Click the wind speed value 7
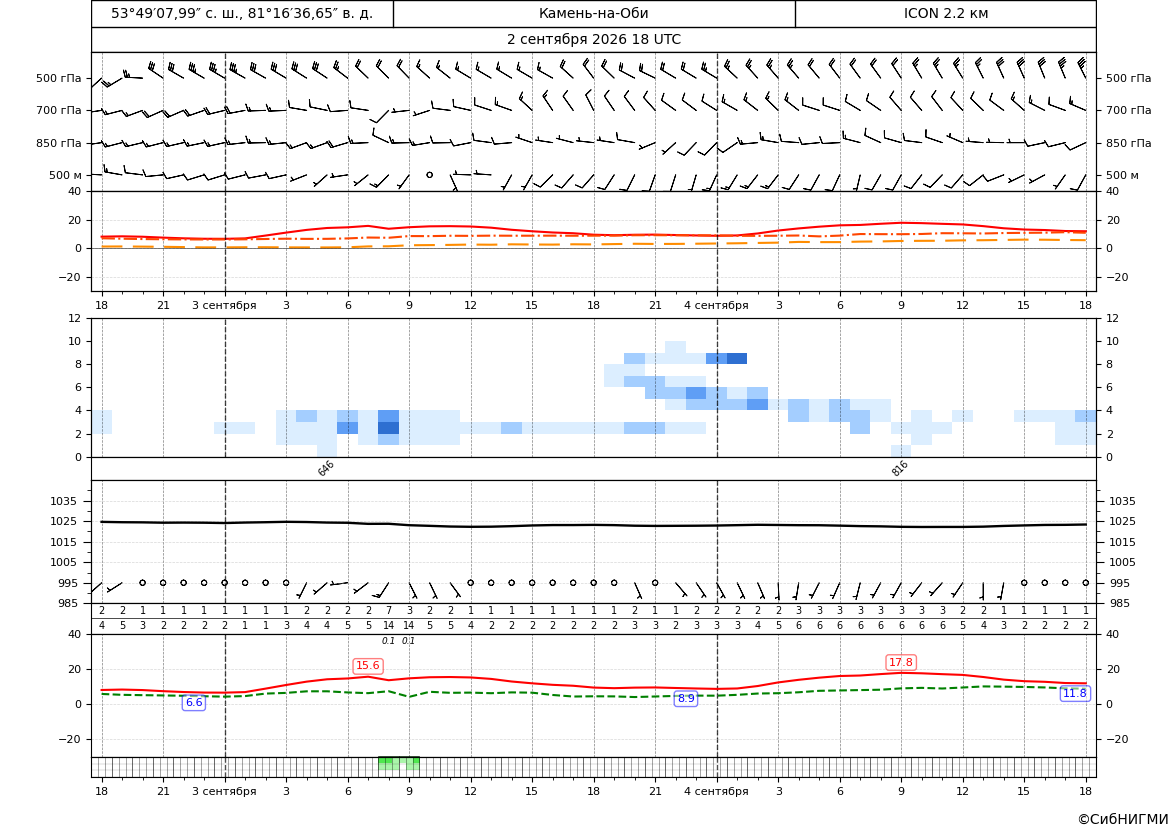The image size is (1169, 827). point(388,610)
